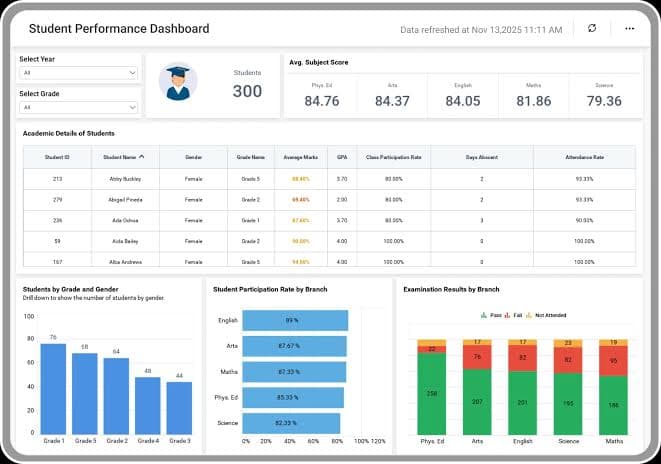Viewport: 661px width, 464px height.
Task: Drill into the Grade 2 bar
Action: [x=116, y=396]
